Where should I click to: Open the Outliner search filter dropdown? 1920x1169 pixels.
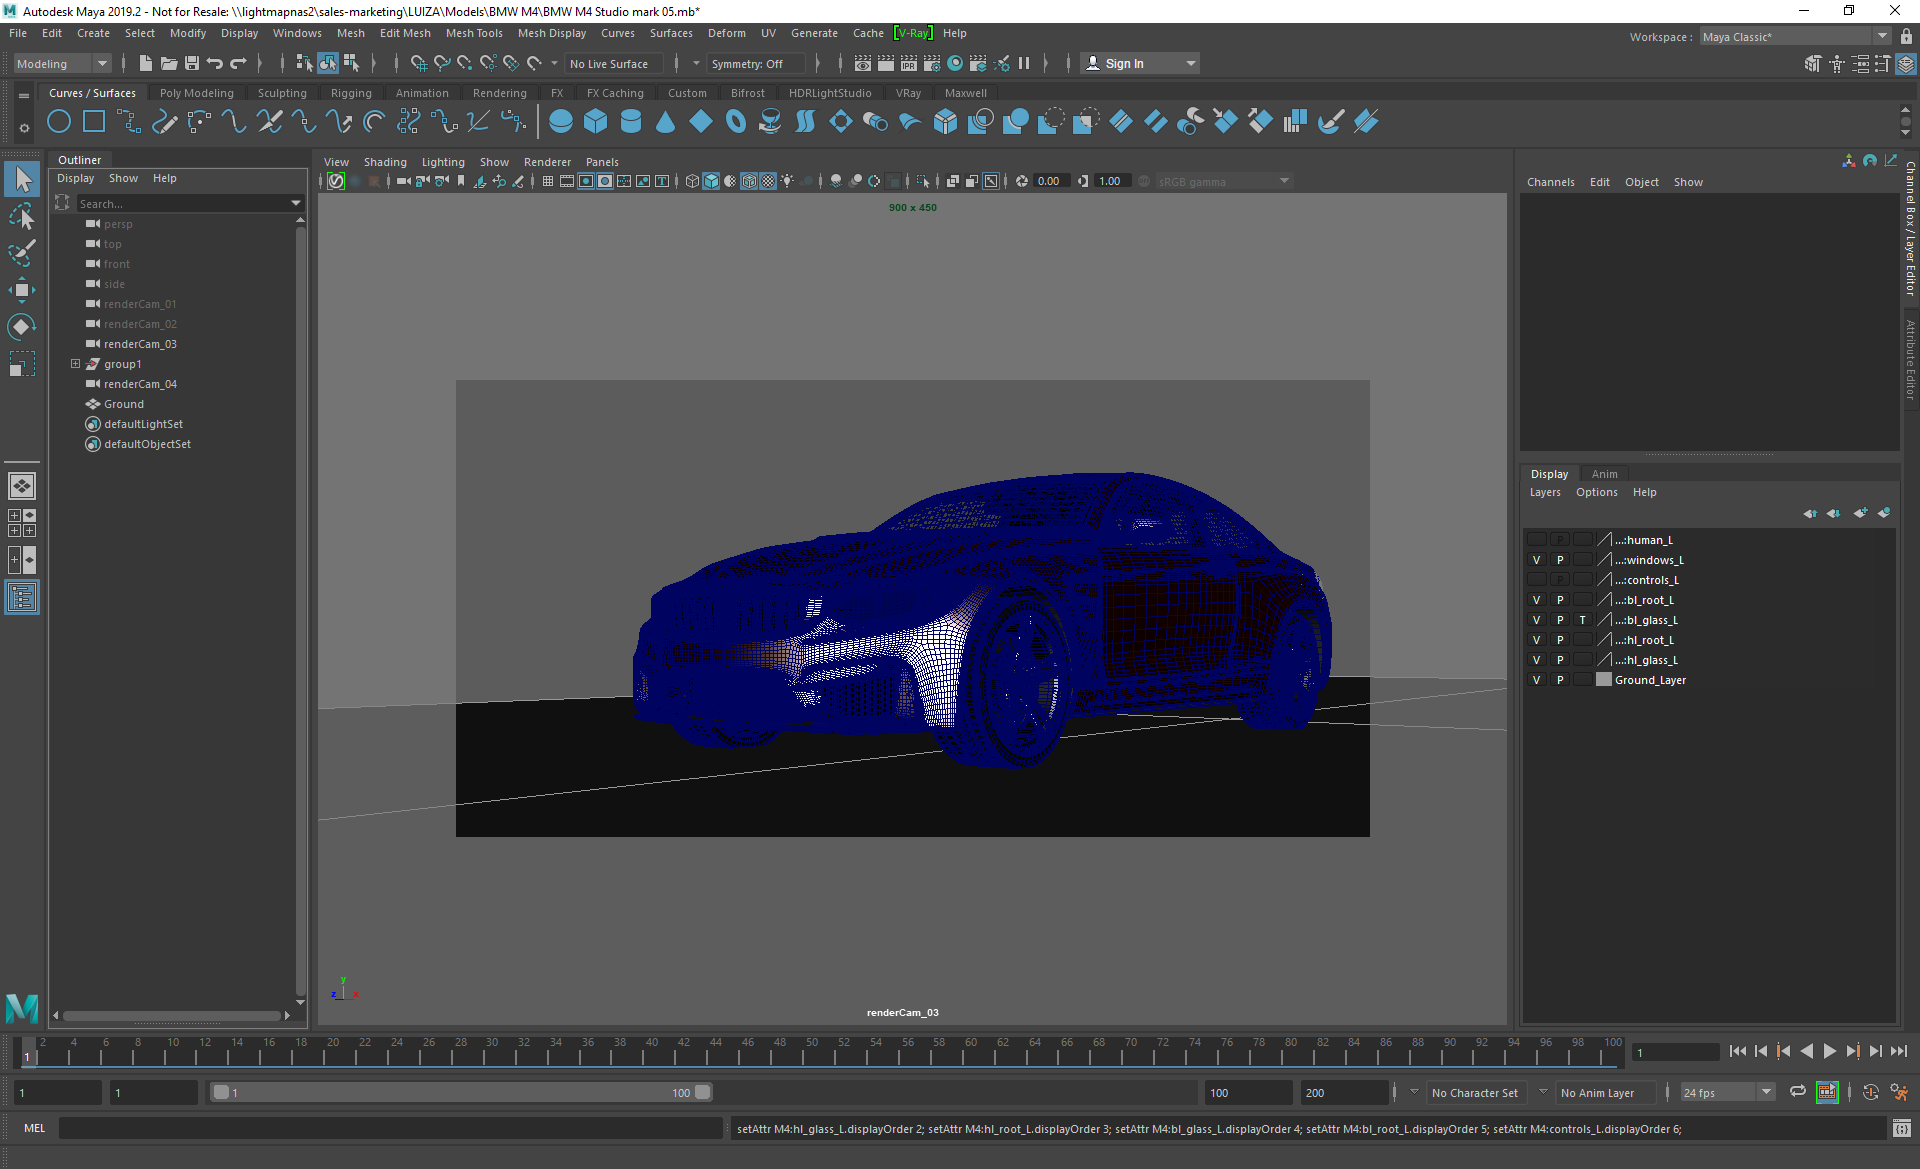tap(296, 203)
